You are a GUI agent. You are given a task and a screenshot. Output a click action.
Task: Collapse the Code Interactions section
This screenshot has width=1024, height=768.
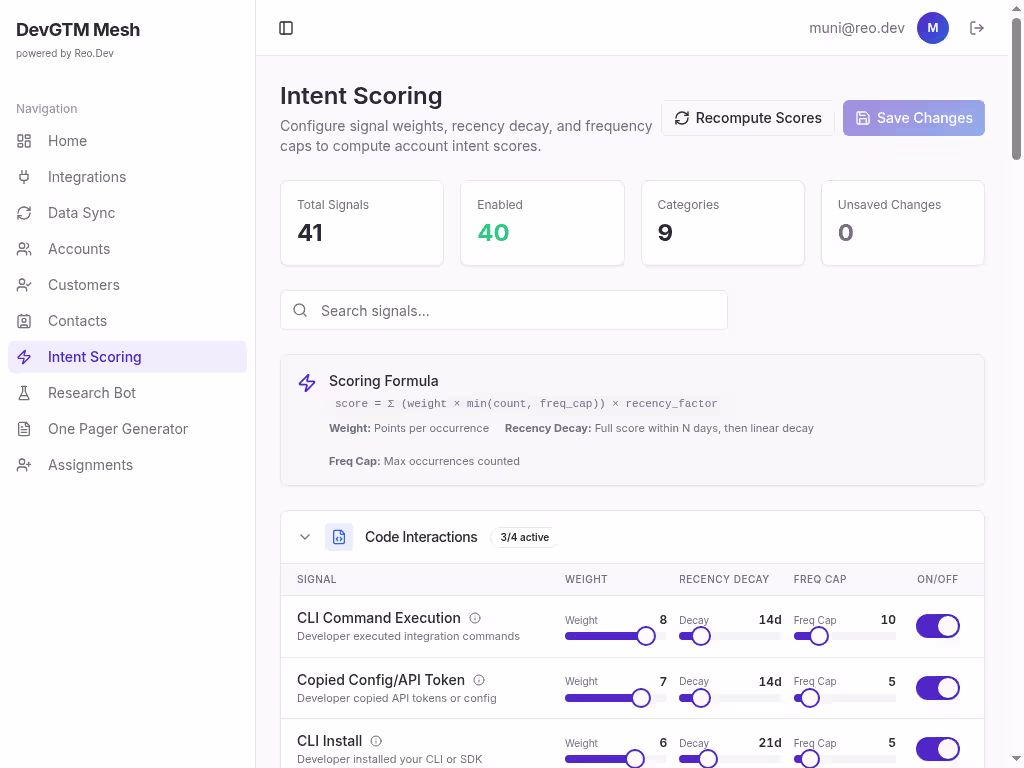(305, 537)
